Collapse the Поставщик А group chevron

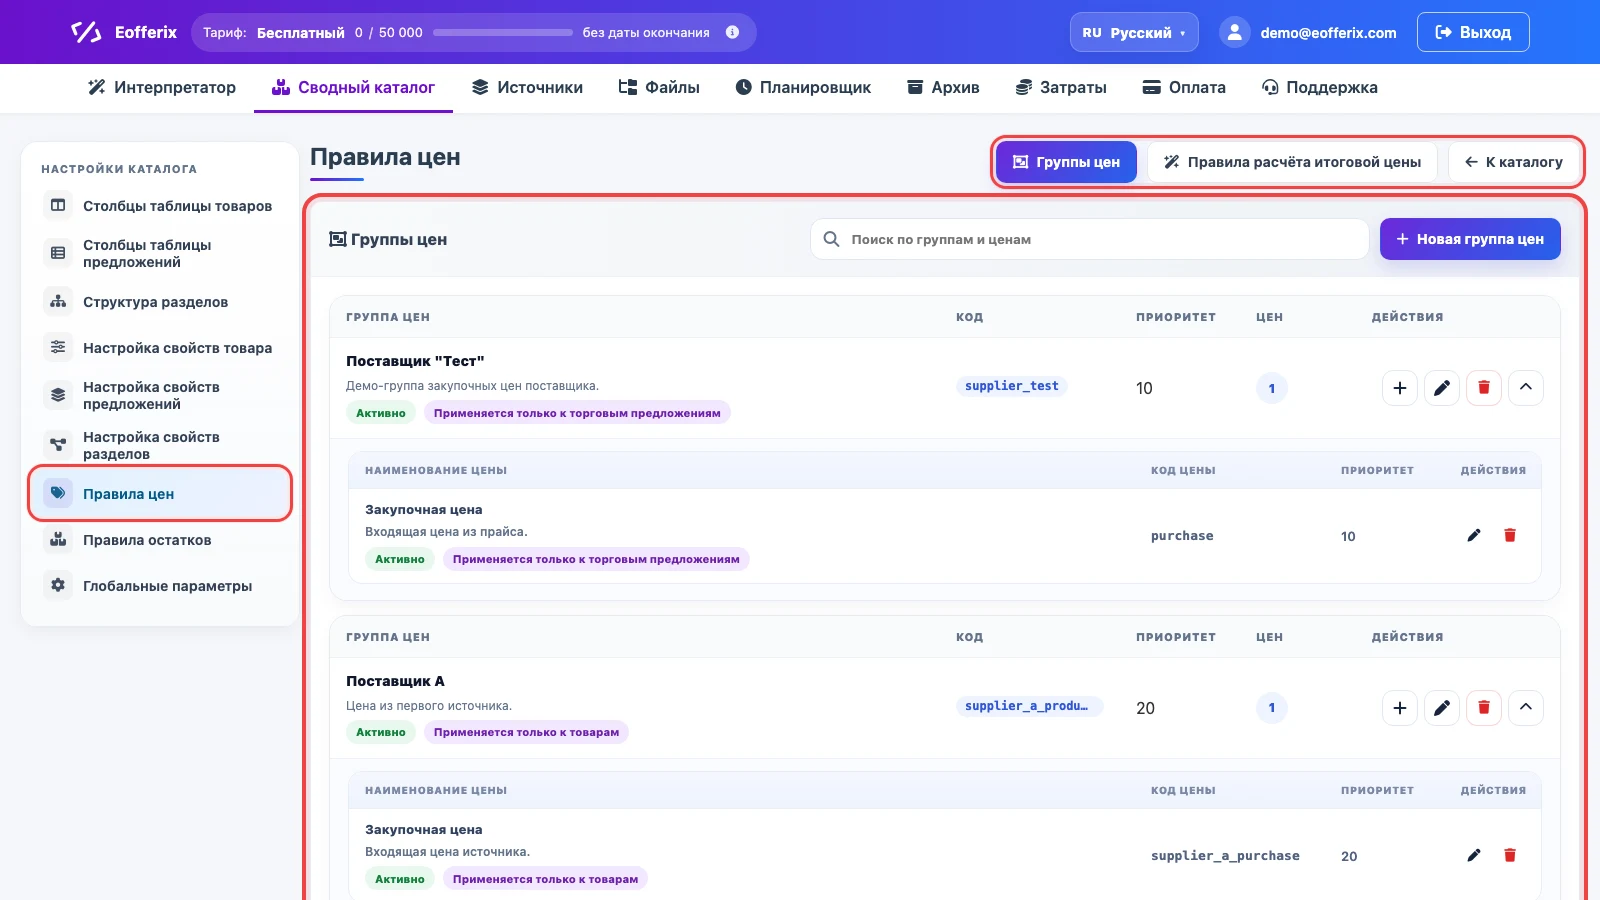tap(1526, 708)
